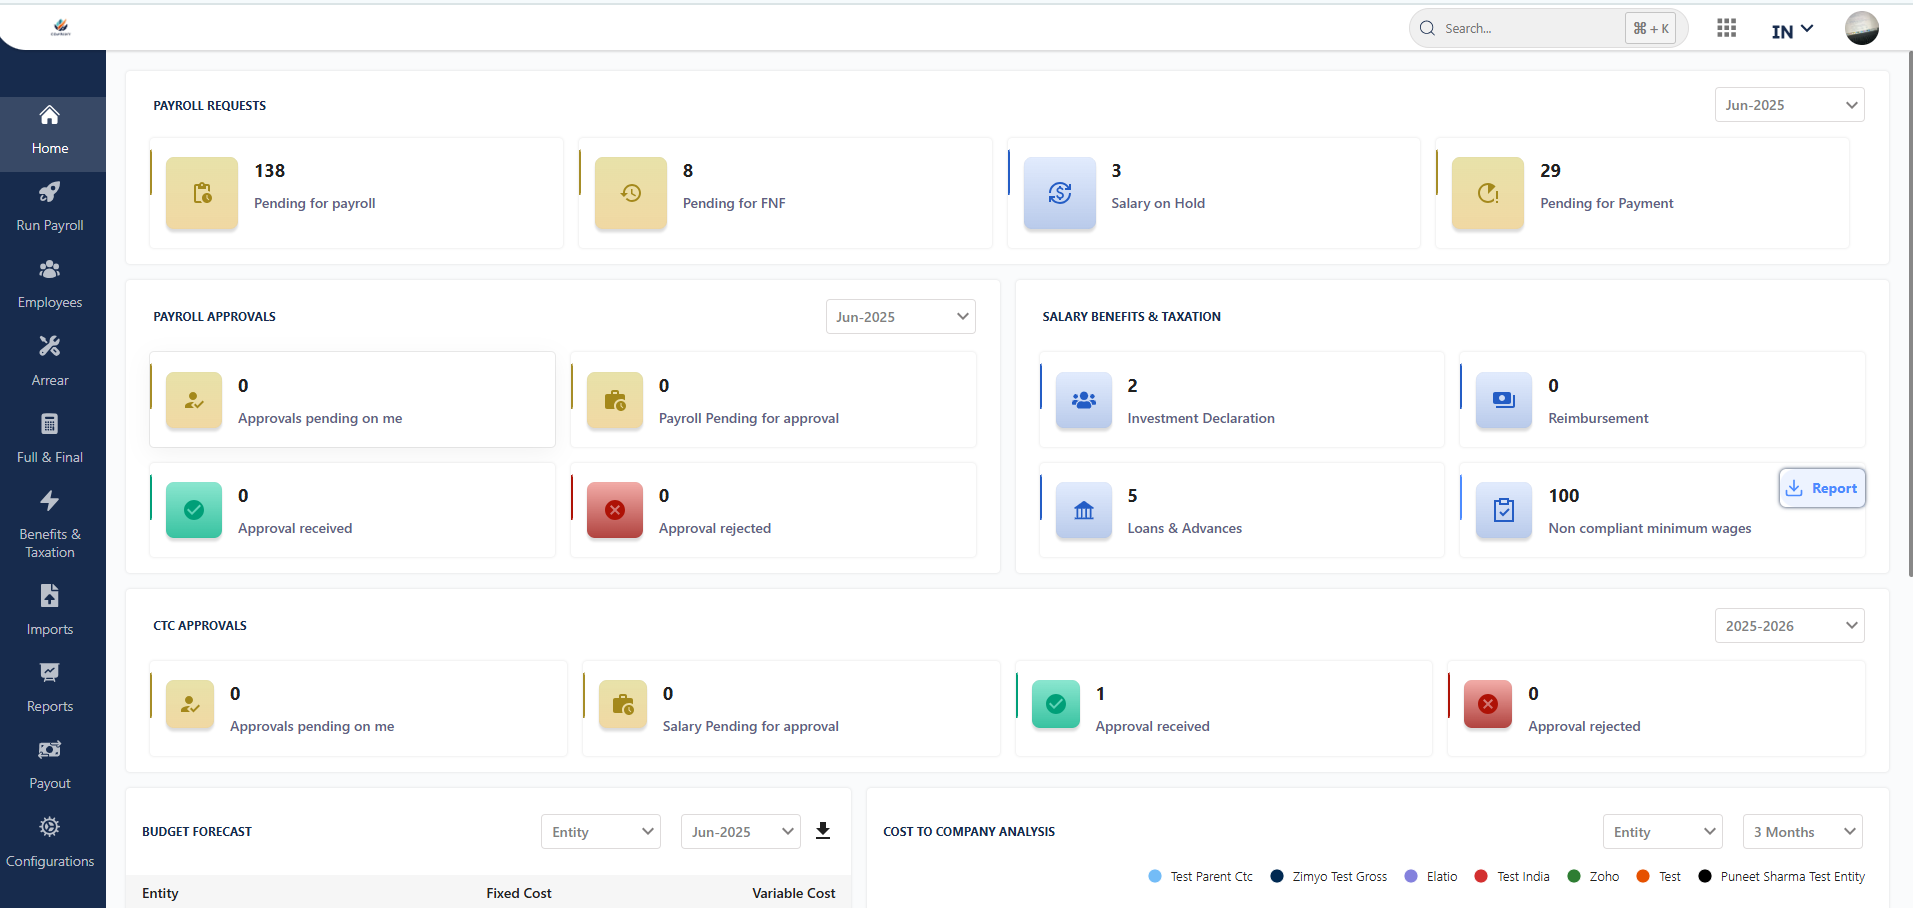Download the Budget Forecast data
Screen dimensions: 1913x908
click(823, 831)
